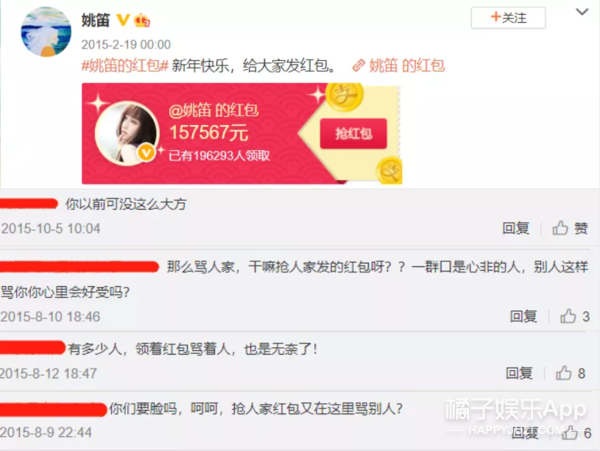Click the gold coin at envelope top

click(x=344, y=96)
